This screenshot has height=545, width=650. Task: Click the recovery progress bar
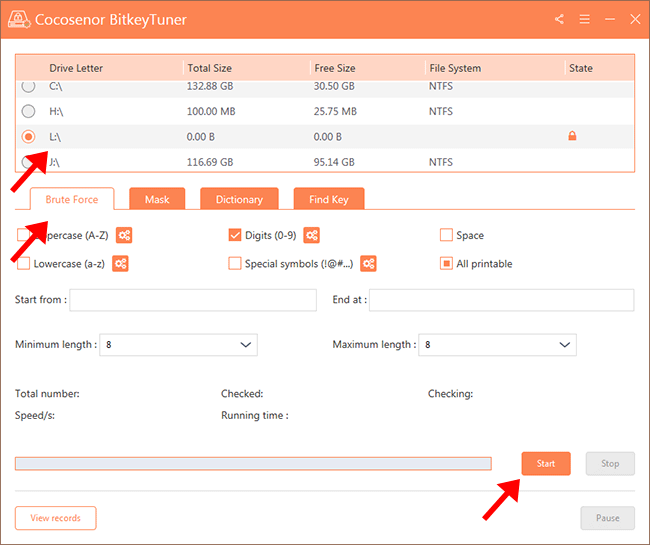point(253,463)
